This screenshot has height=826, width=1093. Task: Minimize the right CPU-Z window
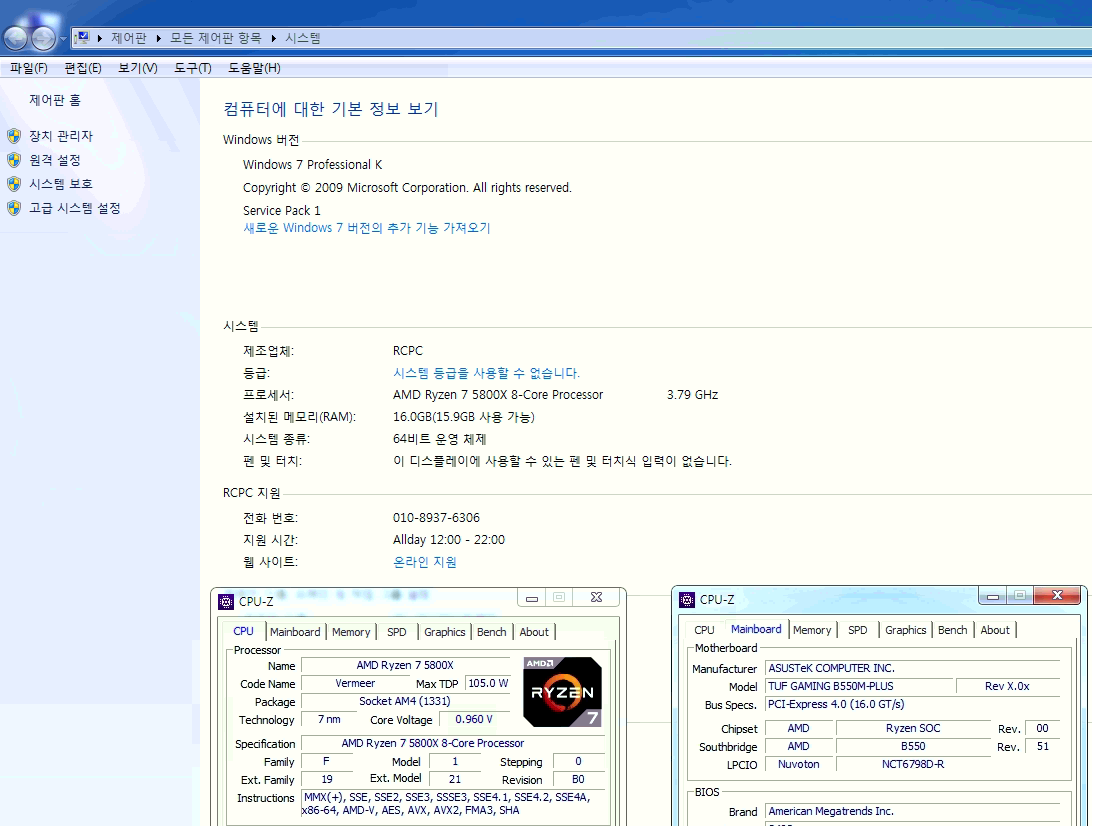click(993, 595)
